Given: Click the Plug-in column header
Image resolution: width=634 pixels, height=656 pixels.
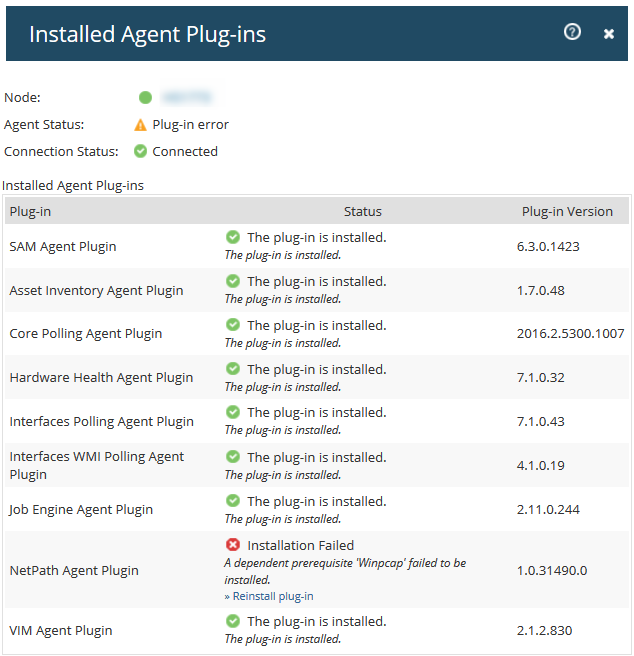Looking at the screenshot, I should point(30,211).
